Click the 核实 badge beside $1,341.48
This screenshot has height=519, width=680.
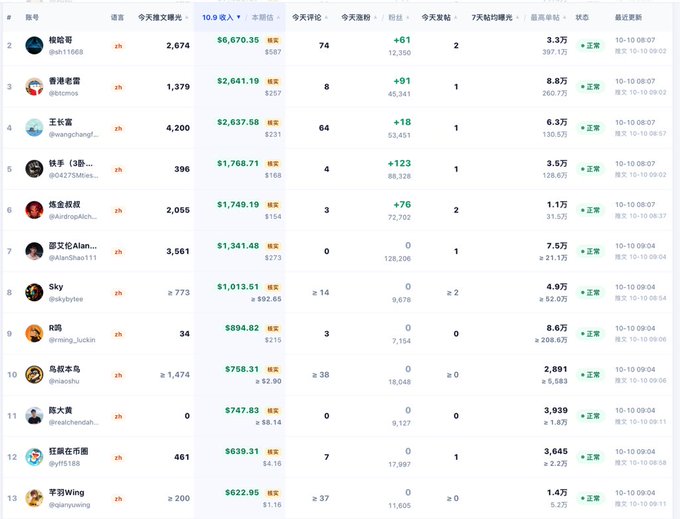coord(273,246)
